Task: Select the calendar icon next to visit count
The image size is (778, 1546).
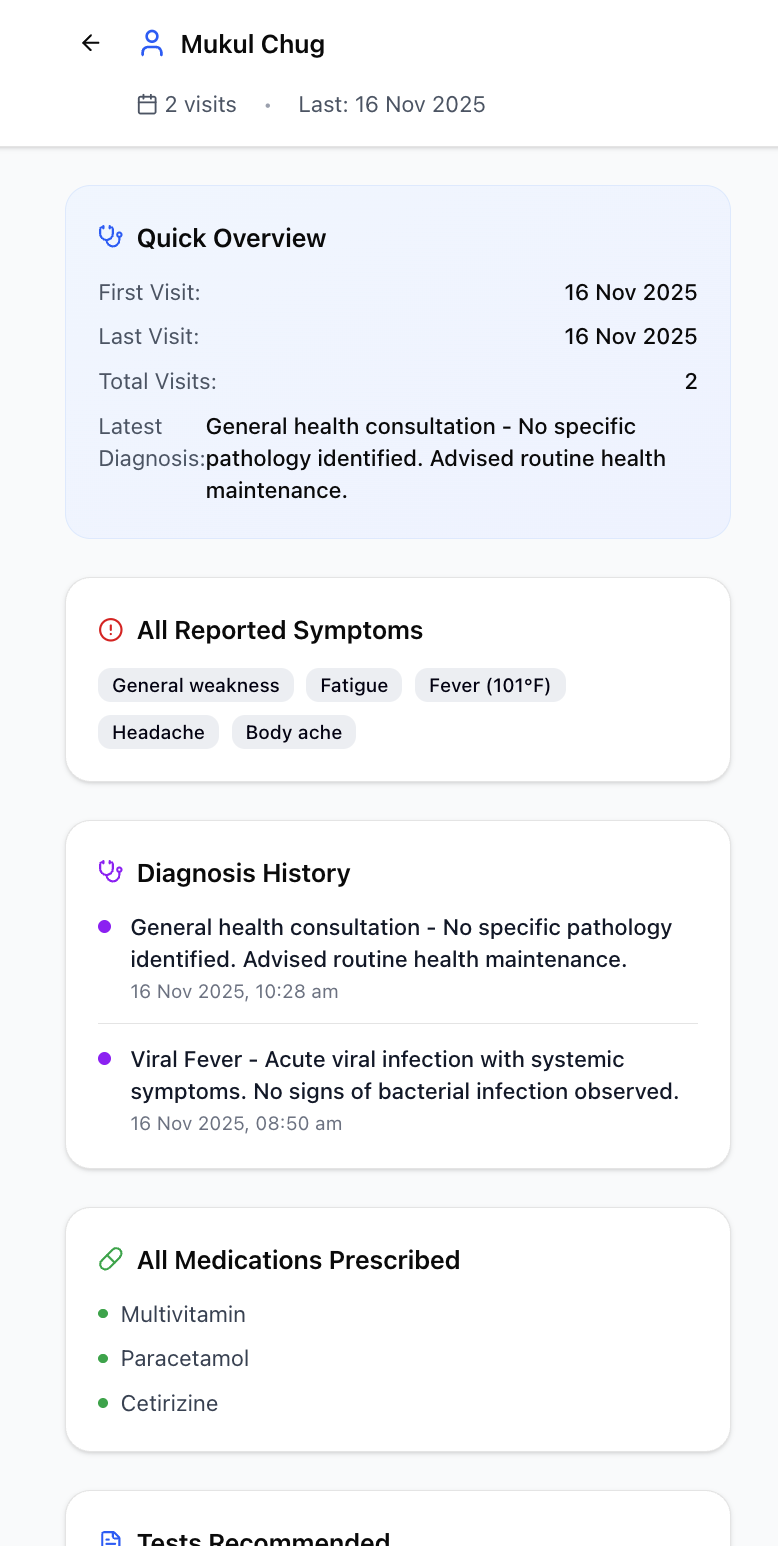Action: click(147, 104)
